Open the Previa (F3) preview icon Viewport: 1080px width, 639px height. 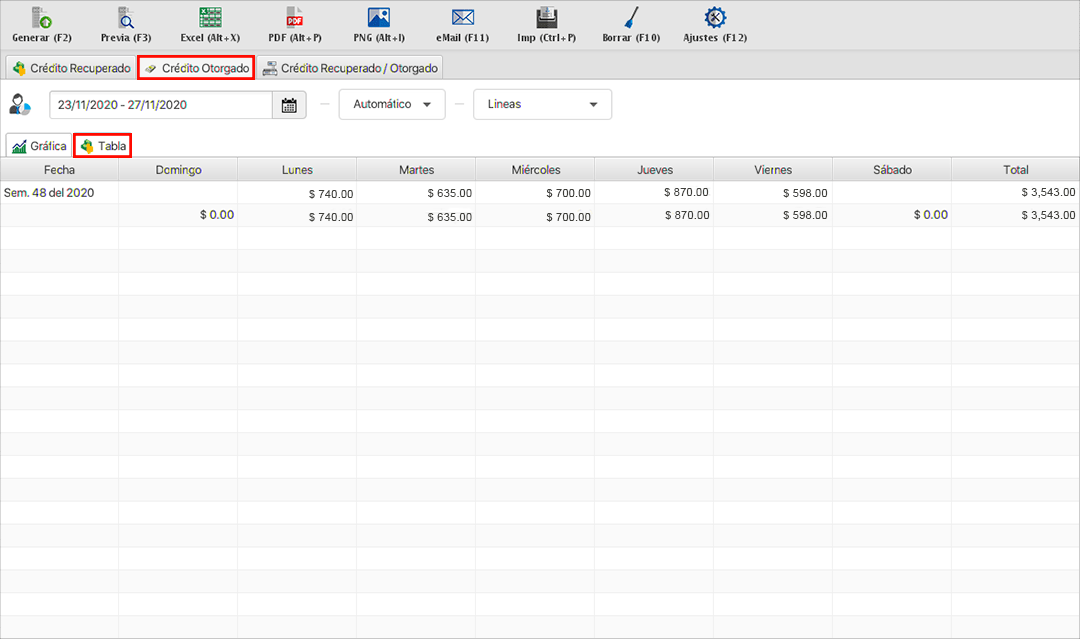(126, 18)
